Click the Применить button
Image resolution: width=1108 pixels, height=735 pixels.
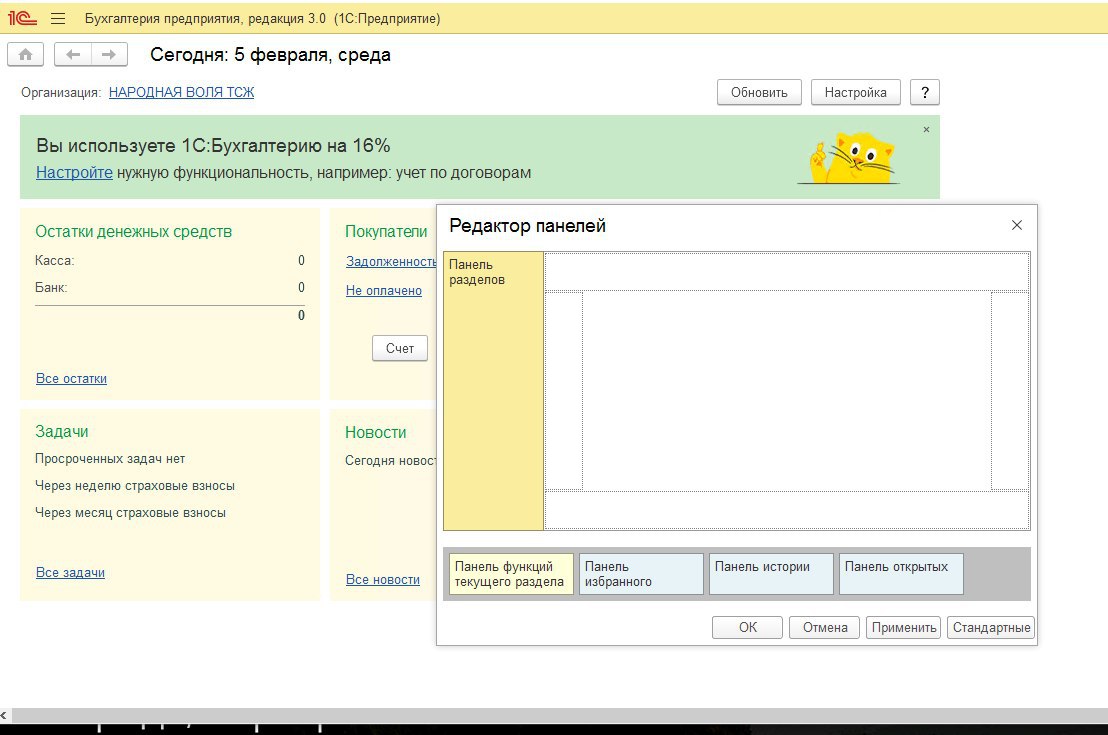[x=904, y=628]
